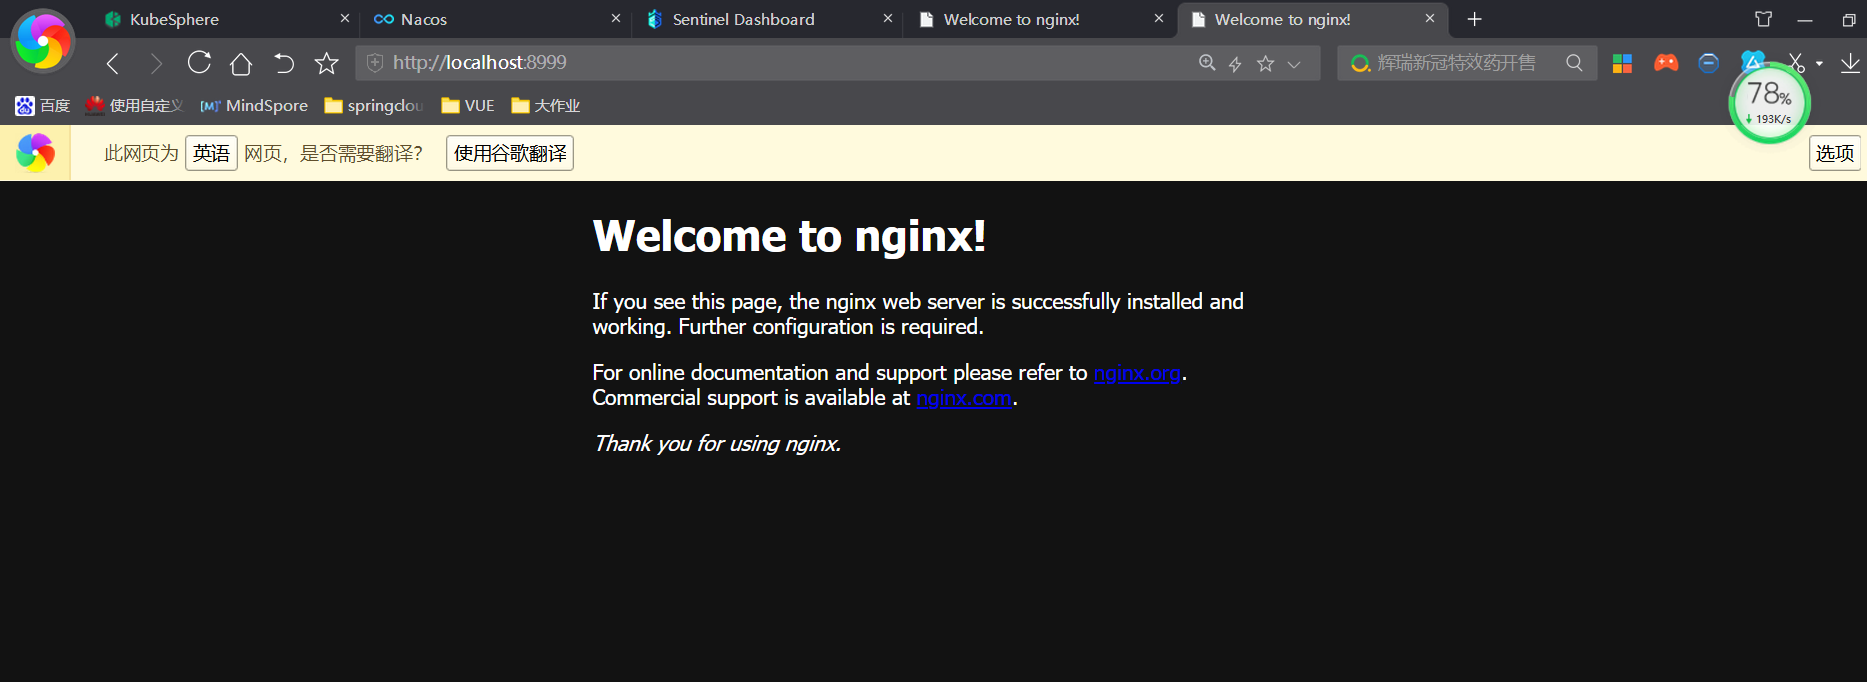Viewport: 1867px width, 682px height.
Task: Click the 使用谷歌翻译 button
Action: tap(510, 153)
